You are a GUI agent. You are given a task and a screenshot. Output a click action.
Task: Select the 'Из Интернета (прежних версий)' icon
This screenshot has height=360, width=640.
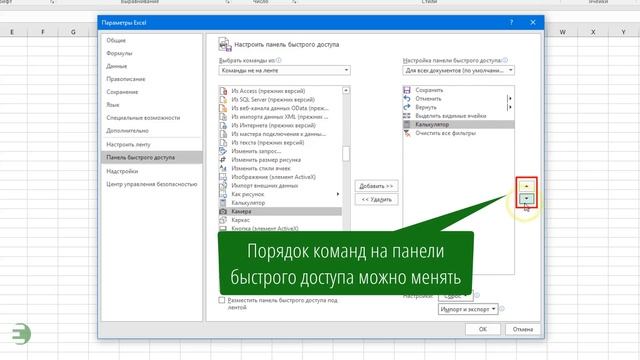(x=223, y=125)
